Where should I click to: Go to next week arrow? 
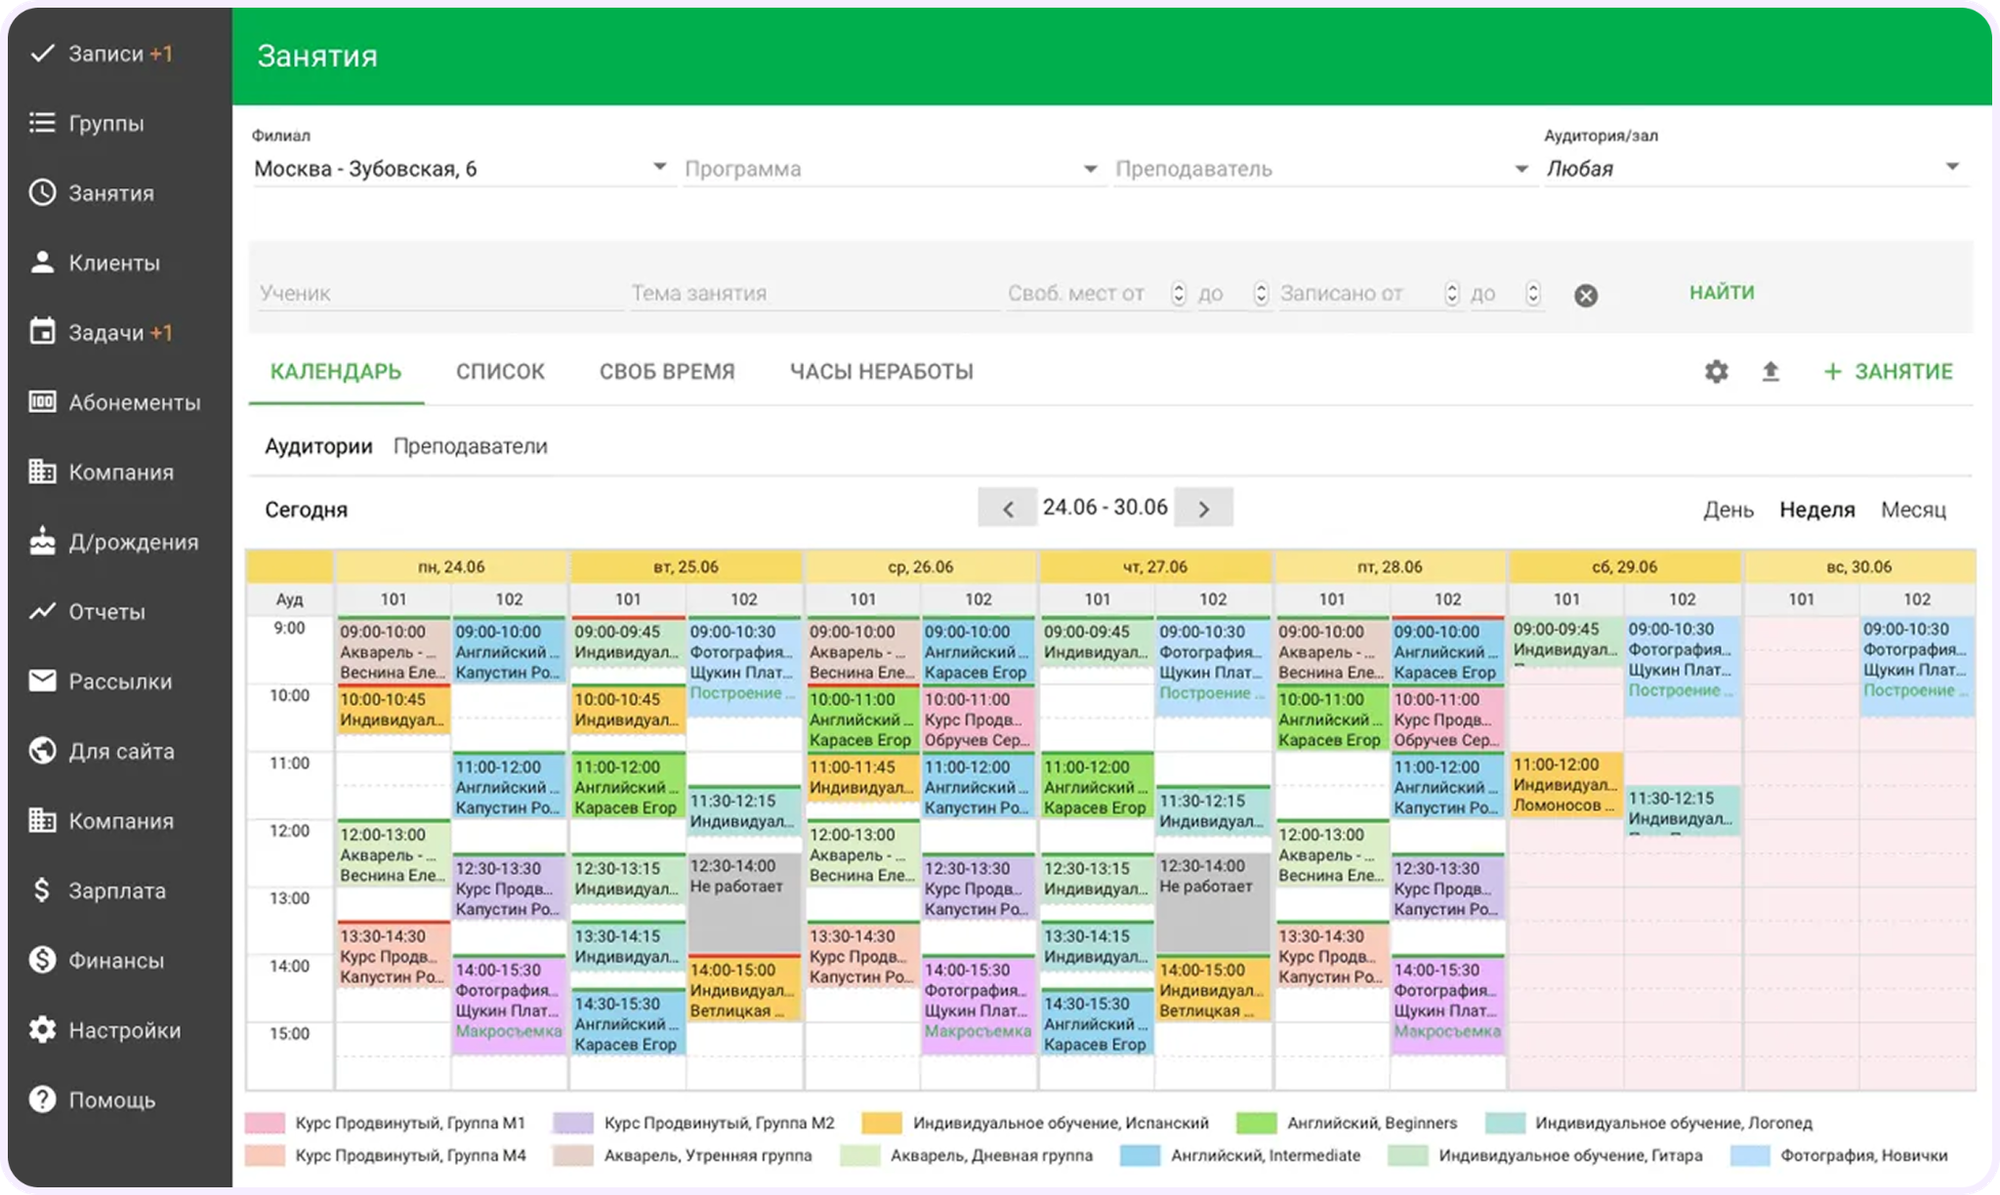click(1204, 508)
